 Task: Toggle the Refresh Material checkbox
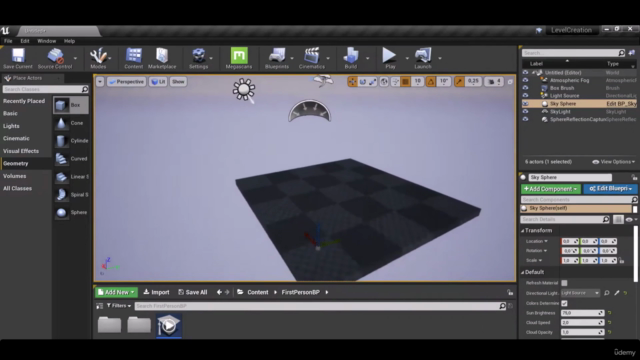(x=564, y=283)
